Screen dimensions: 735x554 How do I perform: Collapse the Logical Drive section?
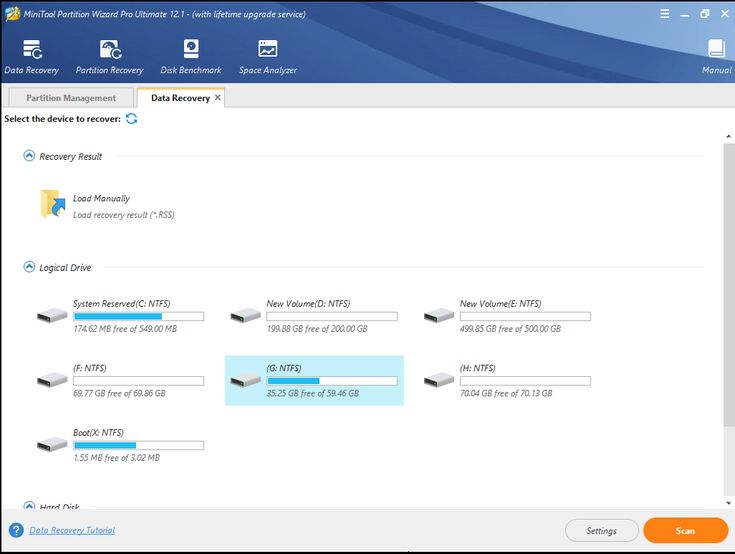tap(29, 267)
